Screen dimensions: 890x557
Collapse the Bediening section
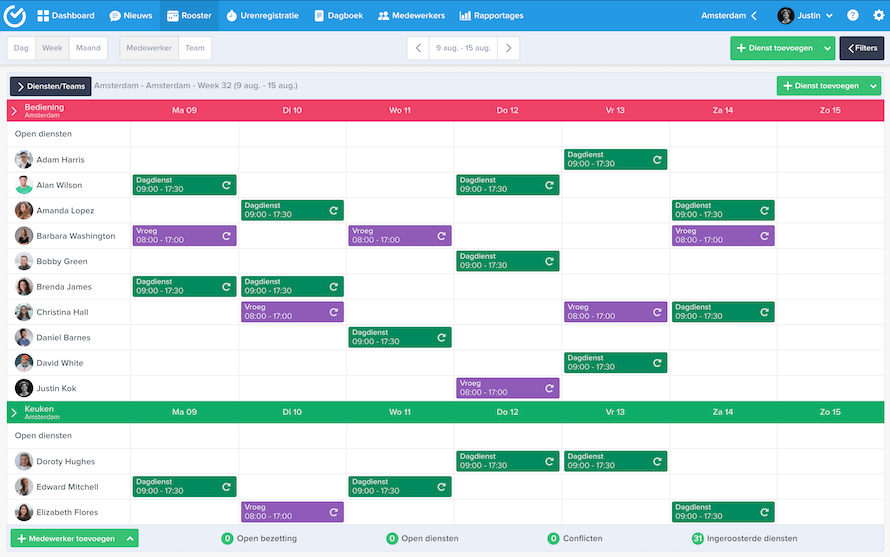coord(13,110)
